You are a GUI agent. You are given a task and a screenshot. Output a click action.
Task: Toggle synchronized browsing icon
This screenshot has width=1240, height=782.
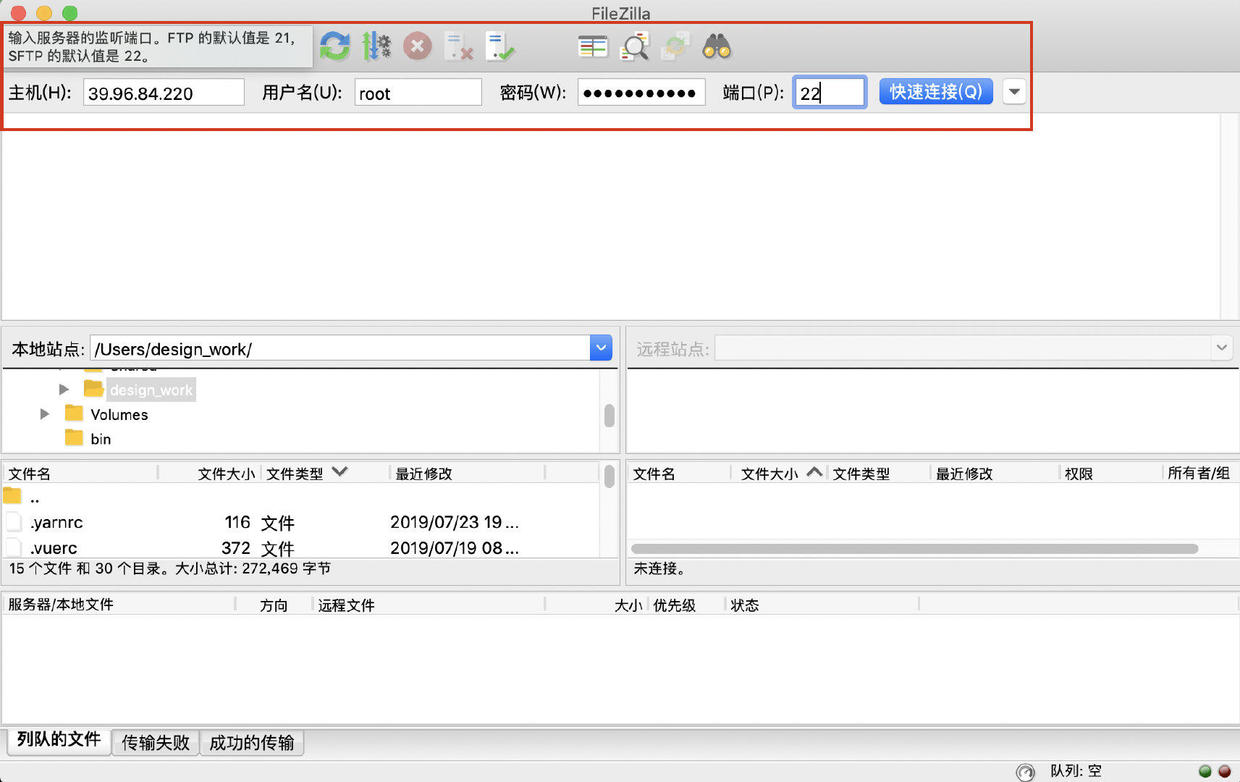[x=676, y=46]
